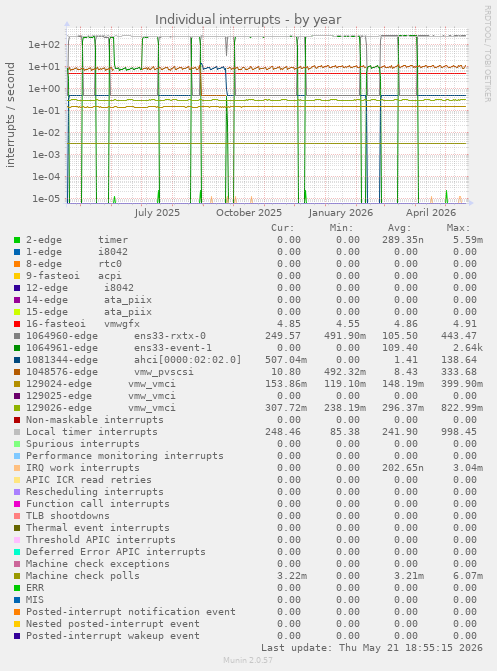This screenshot has width=497, height=671.
Task: Click the swatch next to Rescheduling interrupts
Action: click(17, 492)
